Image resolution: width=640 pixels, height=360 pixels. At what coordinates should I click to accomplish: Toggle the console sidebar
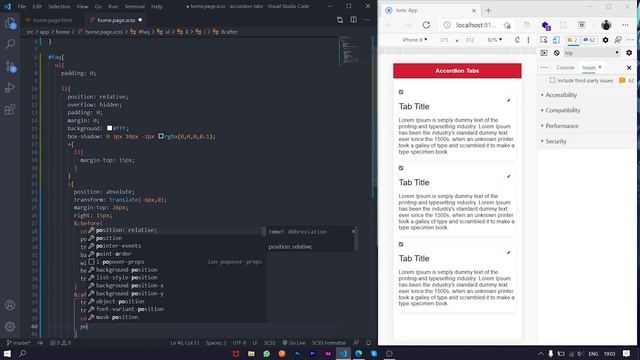(x=544, y=53)
